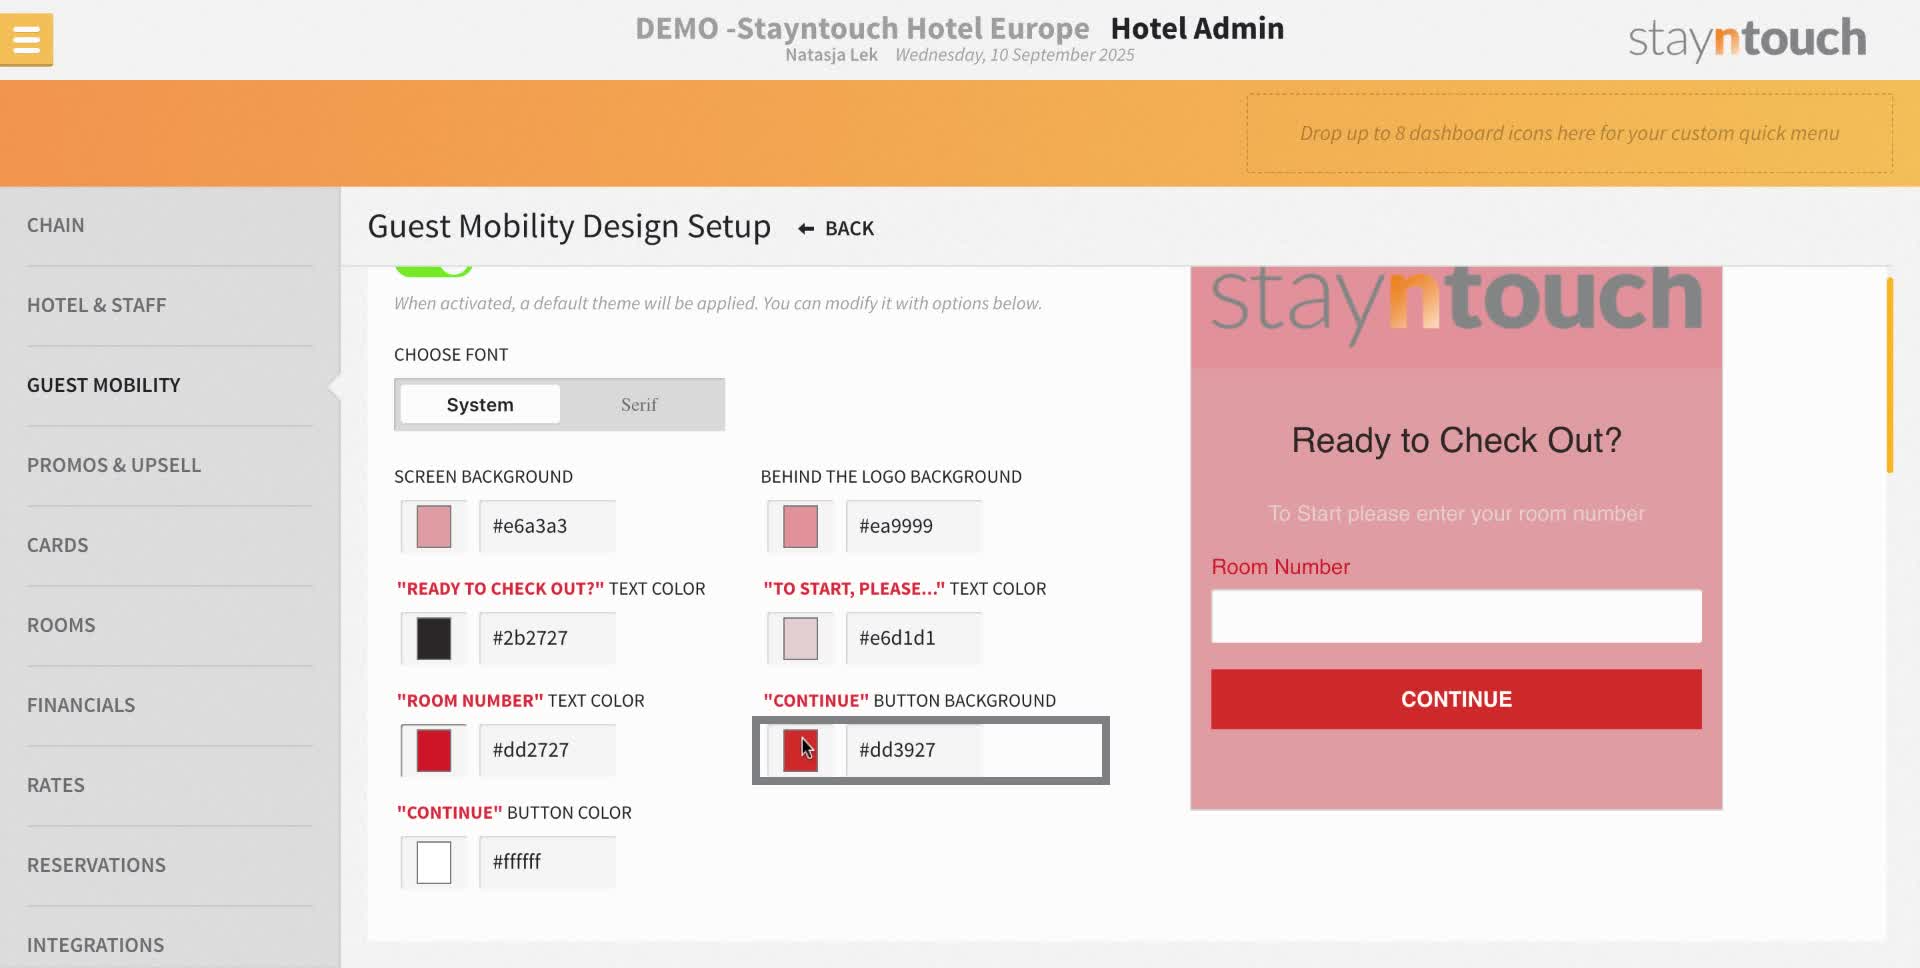Image resolution: width=1920 pixels, height=968 pixels.
Task: Click the Guest Mobility Design Setup heading
Action: pyautogui.click(x=569, y=227)
